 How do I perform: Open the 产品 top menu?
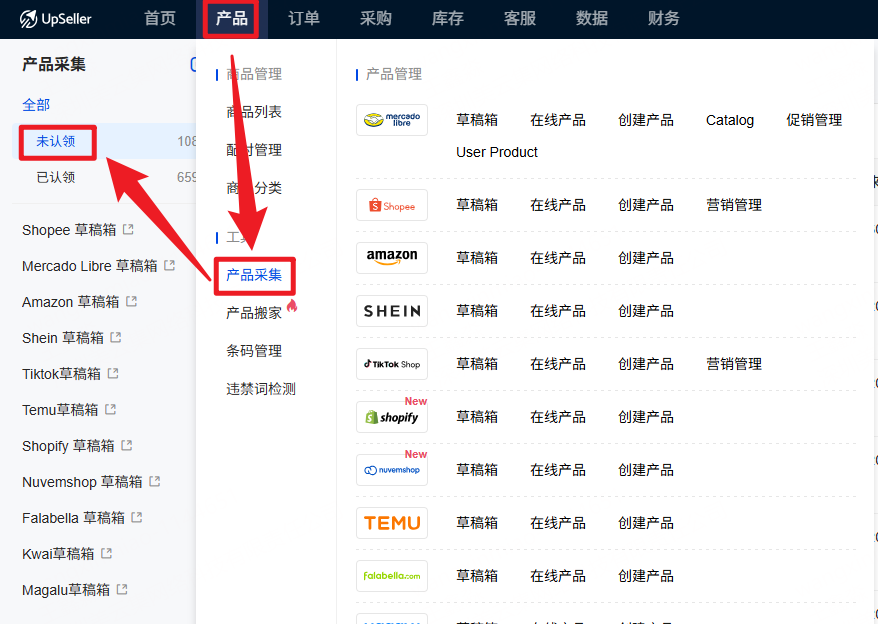(231, 18)
